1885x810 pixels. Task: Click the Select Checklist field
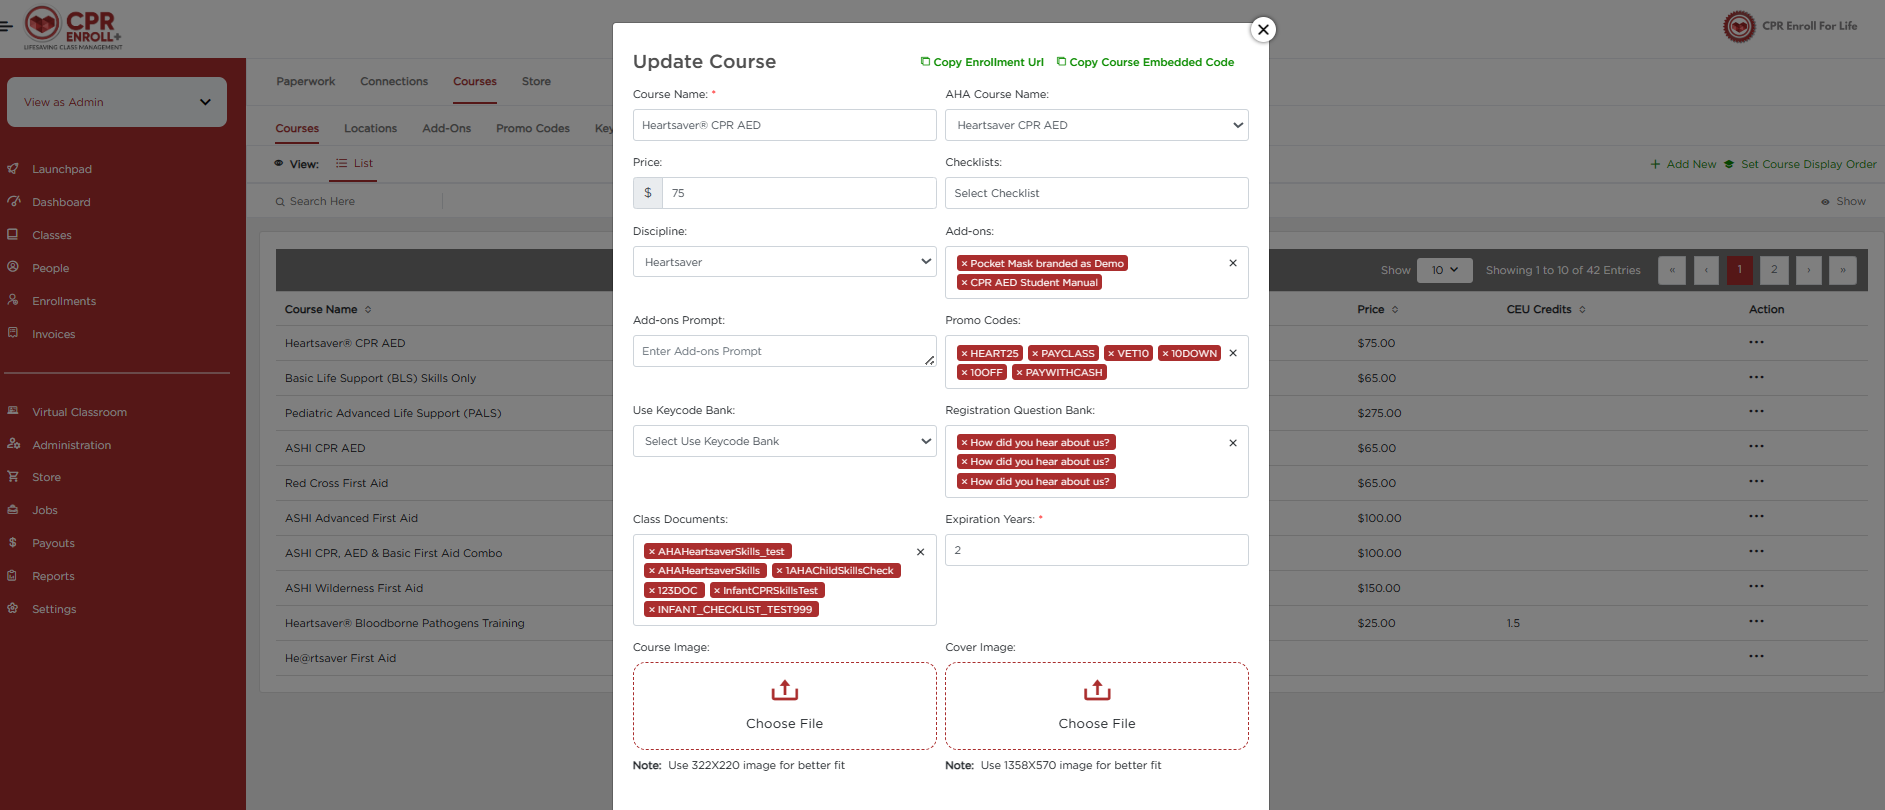[1096, 193]
